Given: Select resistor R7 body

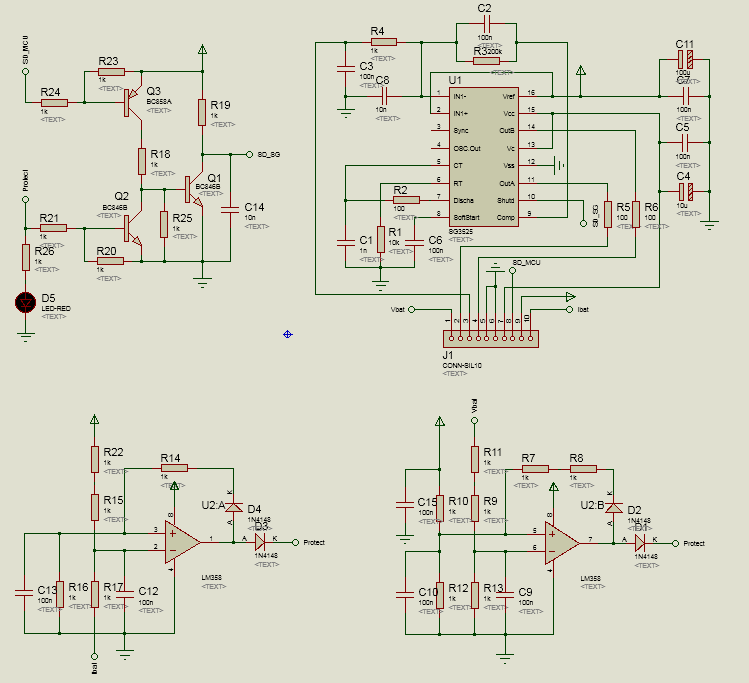Looking at the screenshot, I should coord(535,469).
